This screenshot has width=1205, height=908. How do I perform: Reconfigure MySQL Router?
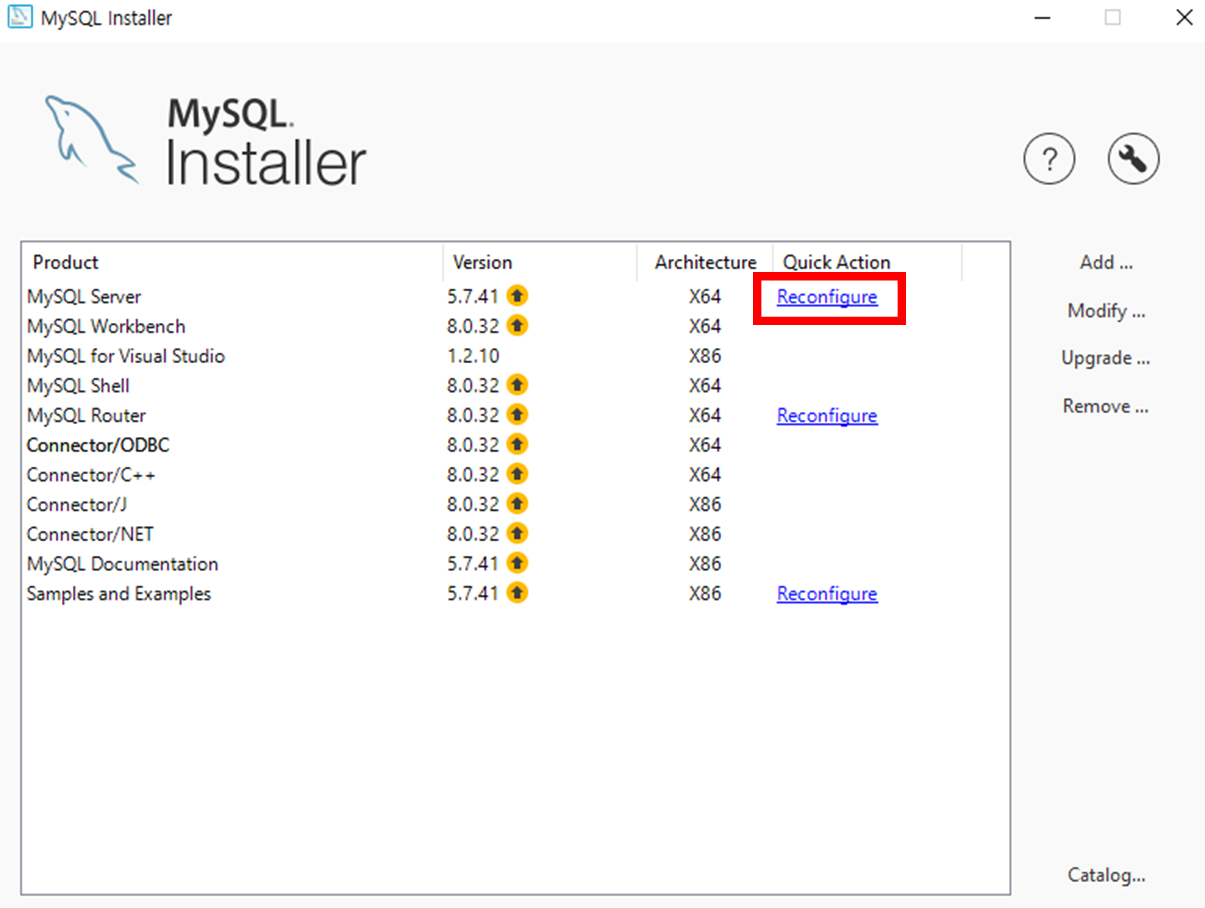click(x=827, y=415)
